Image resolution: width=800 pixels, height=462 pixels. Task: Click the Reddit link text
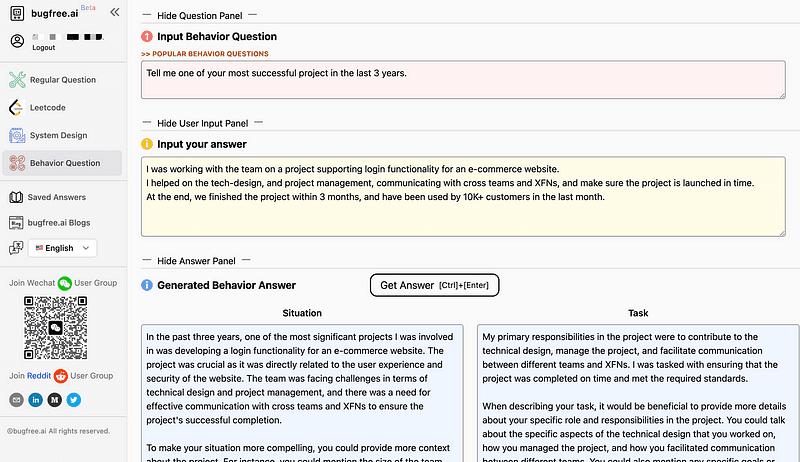point(39,376)
